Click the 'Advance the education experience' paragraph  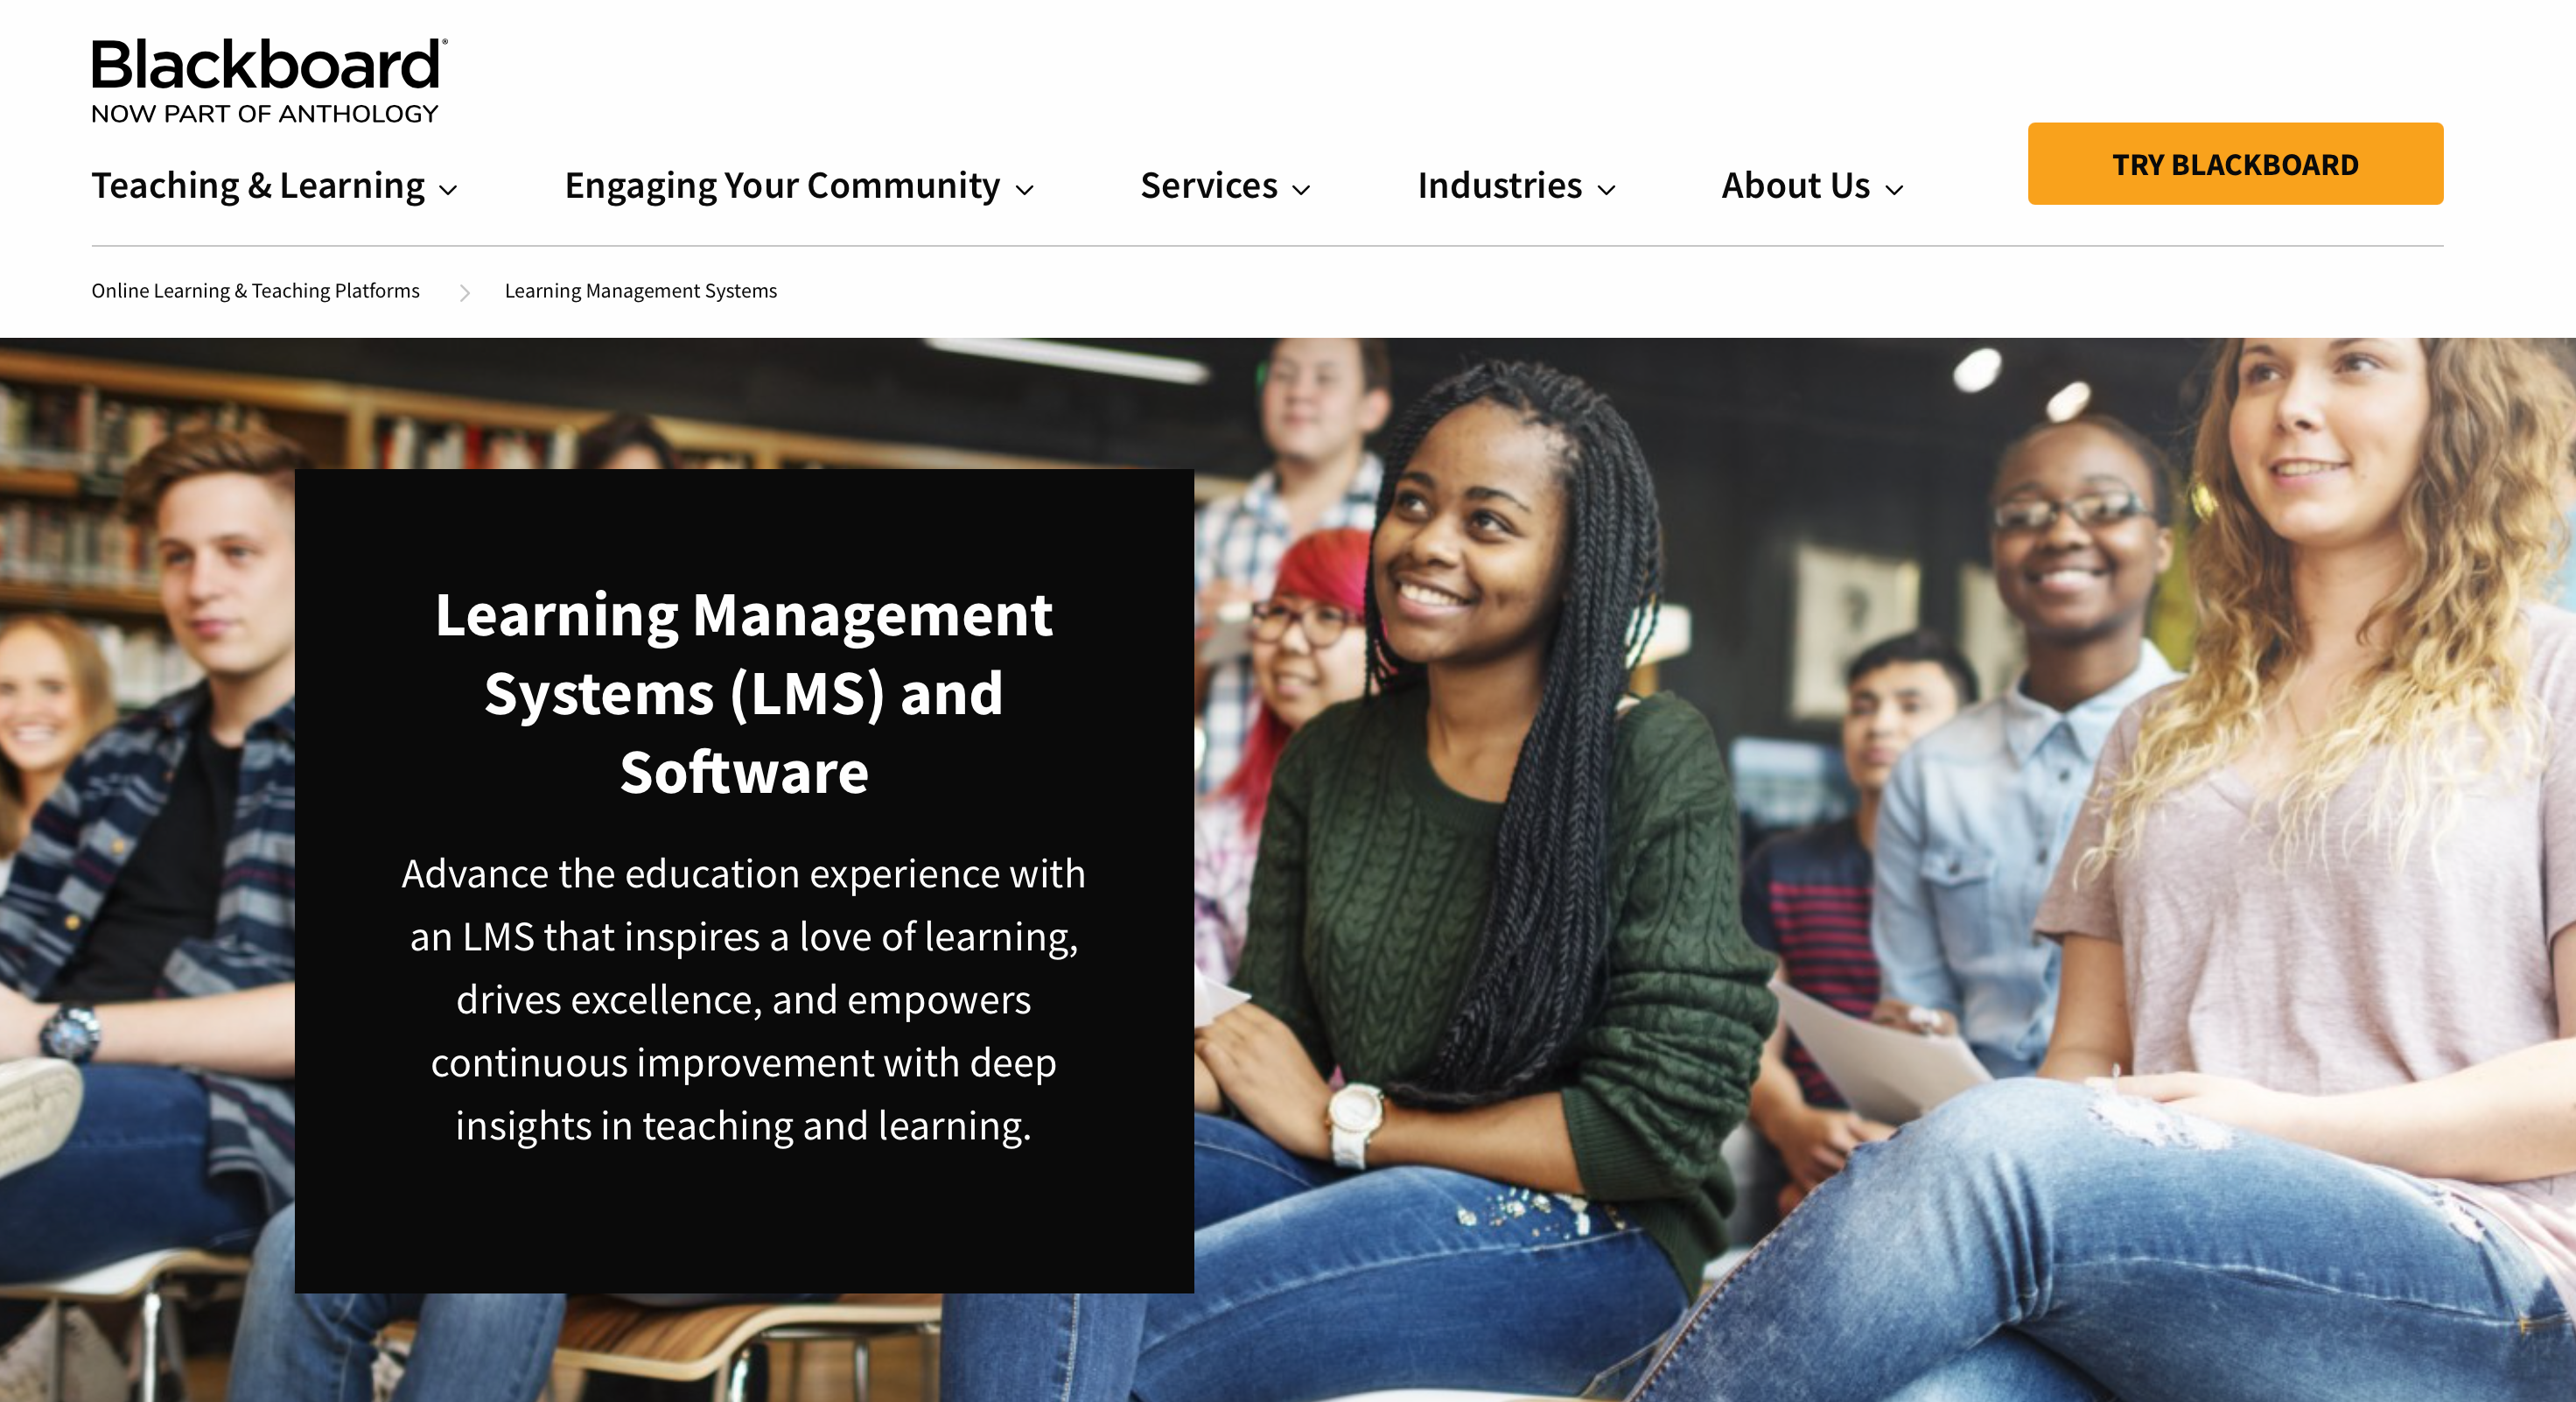click(743, 999)
